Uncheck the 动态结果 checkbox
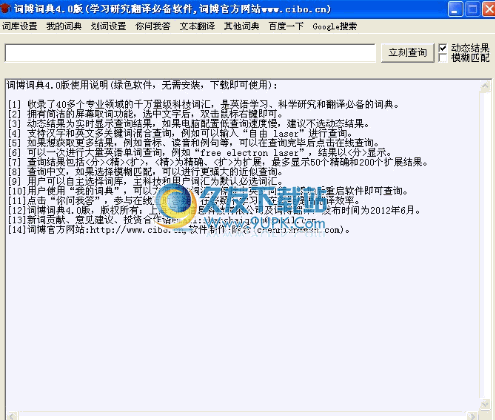 443,48
